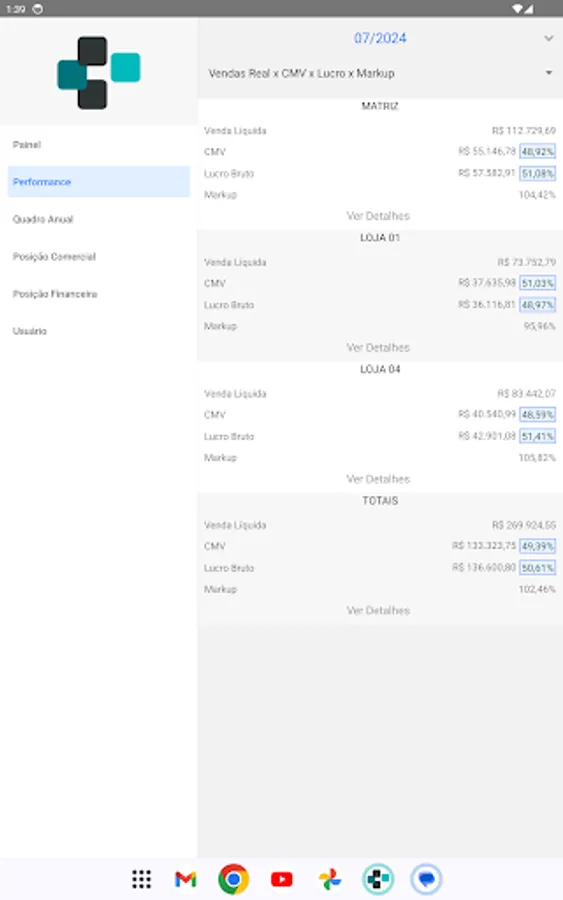Click the MATRIZ section header
Viewport: 563px width, 900px height.
tap(380, 106)
